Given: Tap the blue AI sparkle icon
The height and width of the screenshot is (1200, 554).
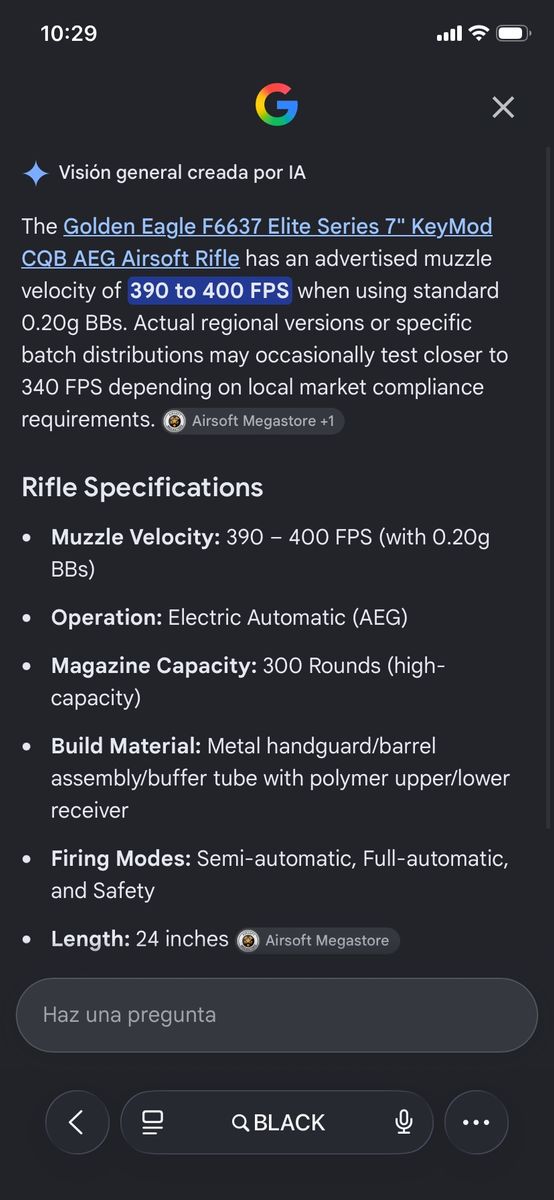Looking at the screenshot, I should click(35, 173).
